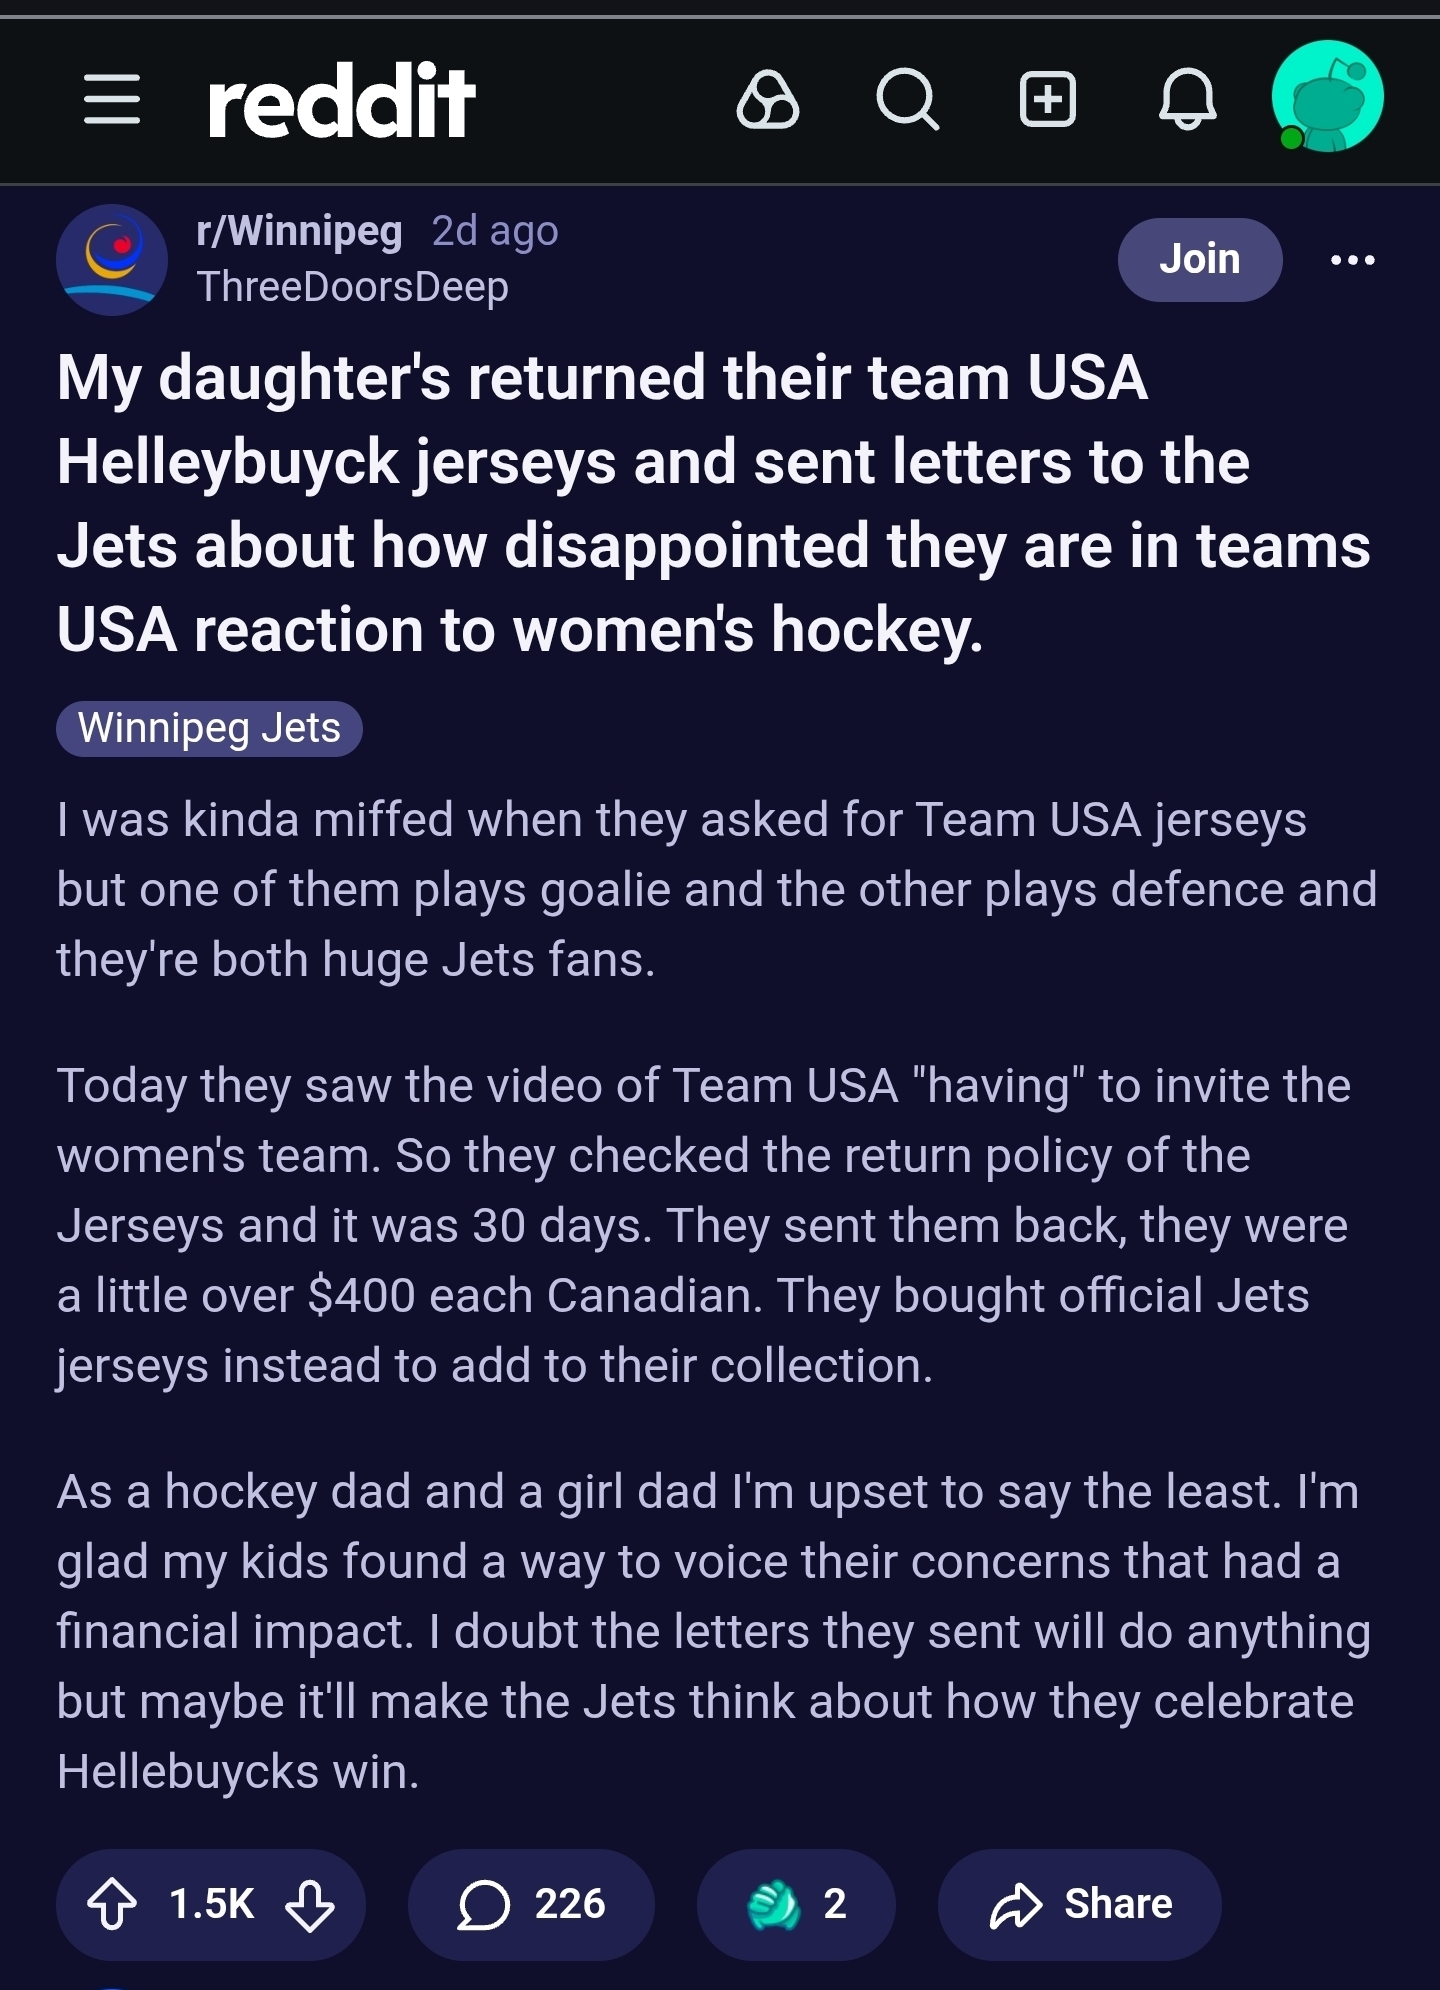
Task: Downvote the post
Action: click(310, 1904)
